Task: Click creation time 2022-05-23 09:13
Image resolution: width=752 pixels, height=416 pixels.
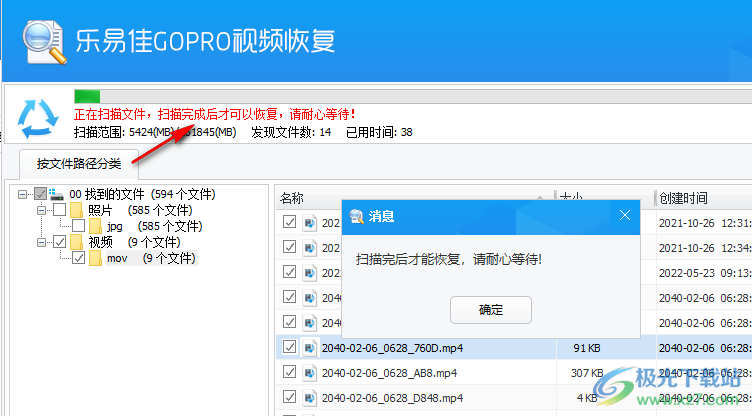Action: click(x=705, y=273)
